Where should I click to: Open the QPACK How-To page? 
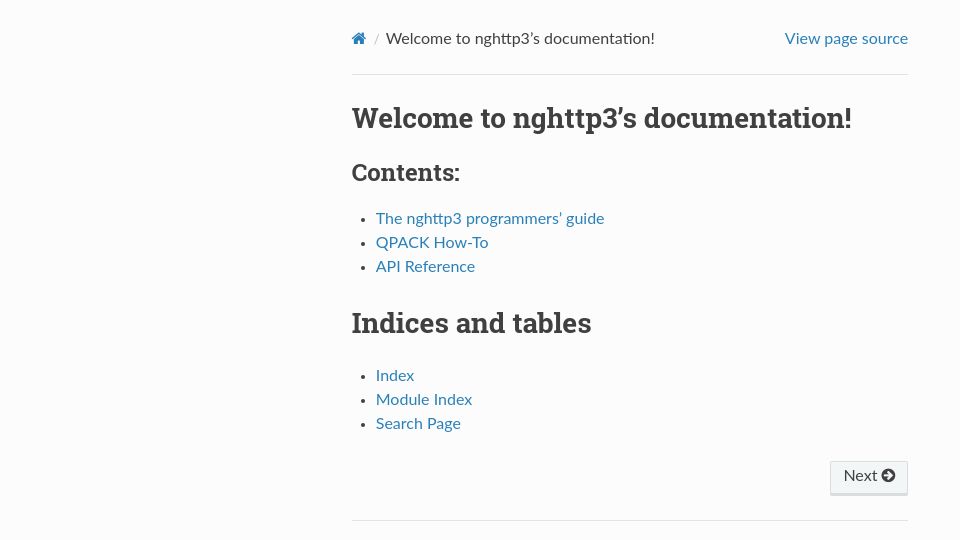[x=432, y=242]
